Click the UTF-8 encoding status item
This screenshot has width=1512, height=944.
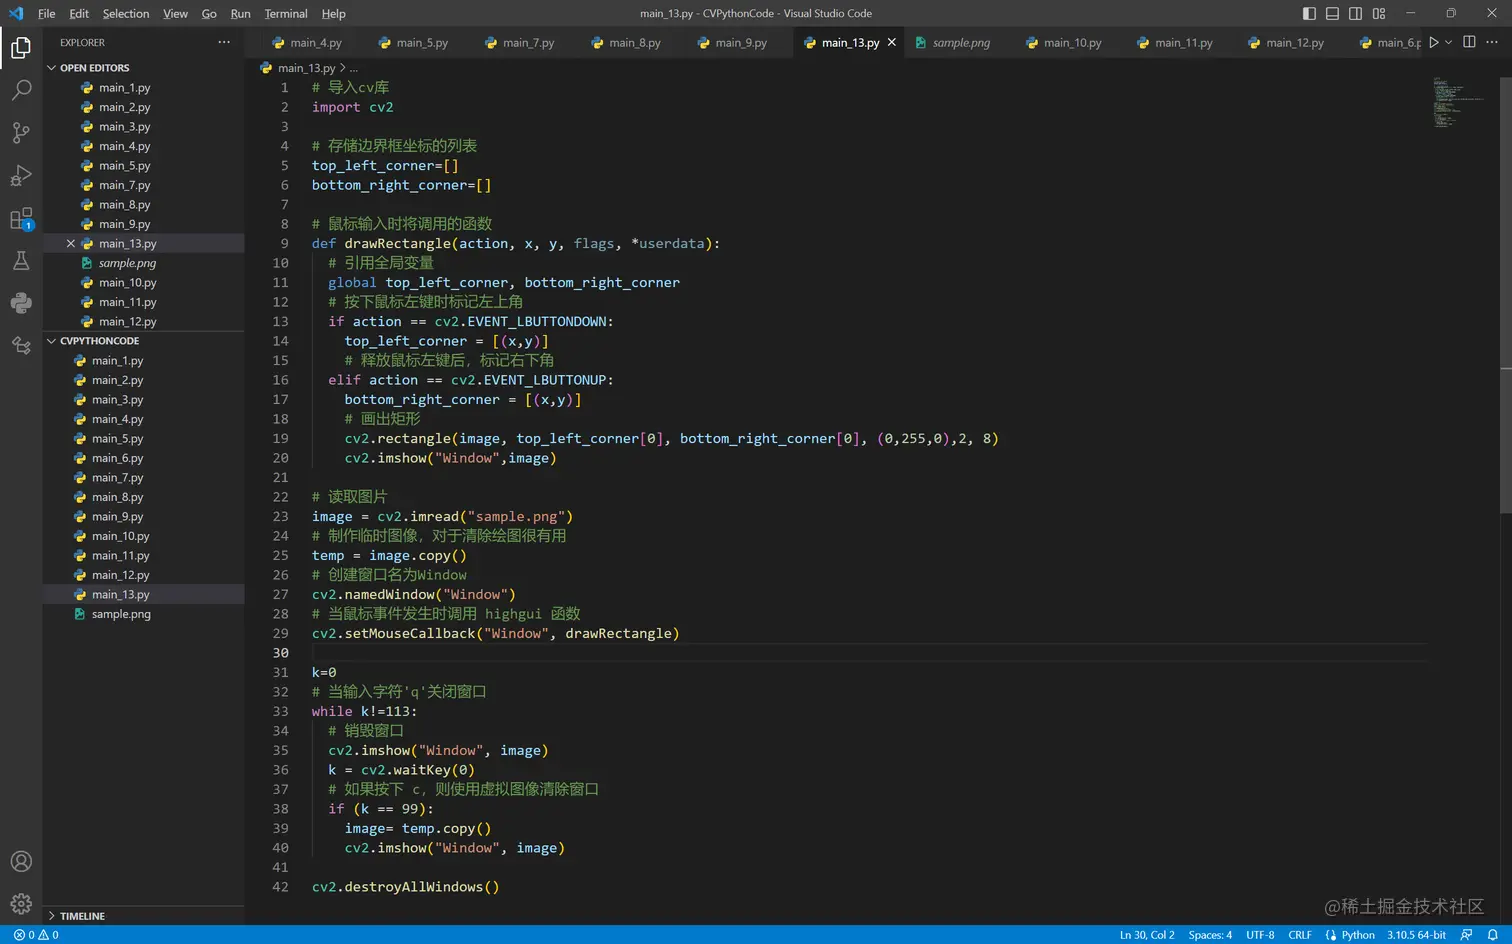[1259, 935]
